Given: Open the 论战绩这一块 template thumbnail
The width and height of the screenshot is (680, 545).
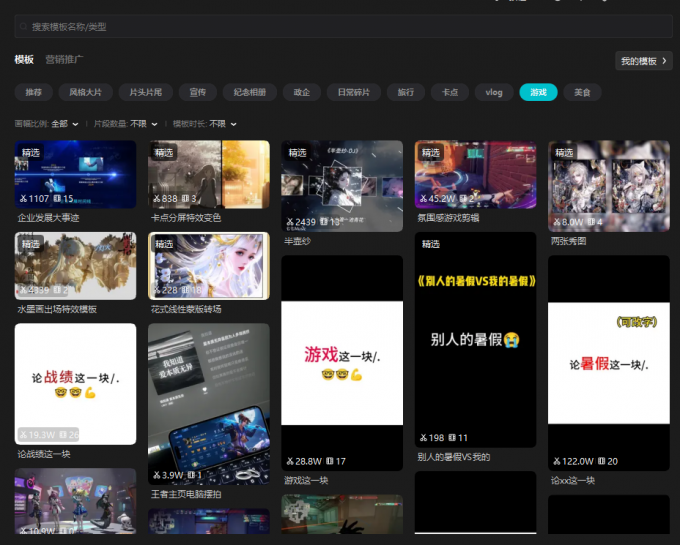Looking at the screenshot, I should pos(75,384).
